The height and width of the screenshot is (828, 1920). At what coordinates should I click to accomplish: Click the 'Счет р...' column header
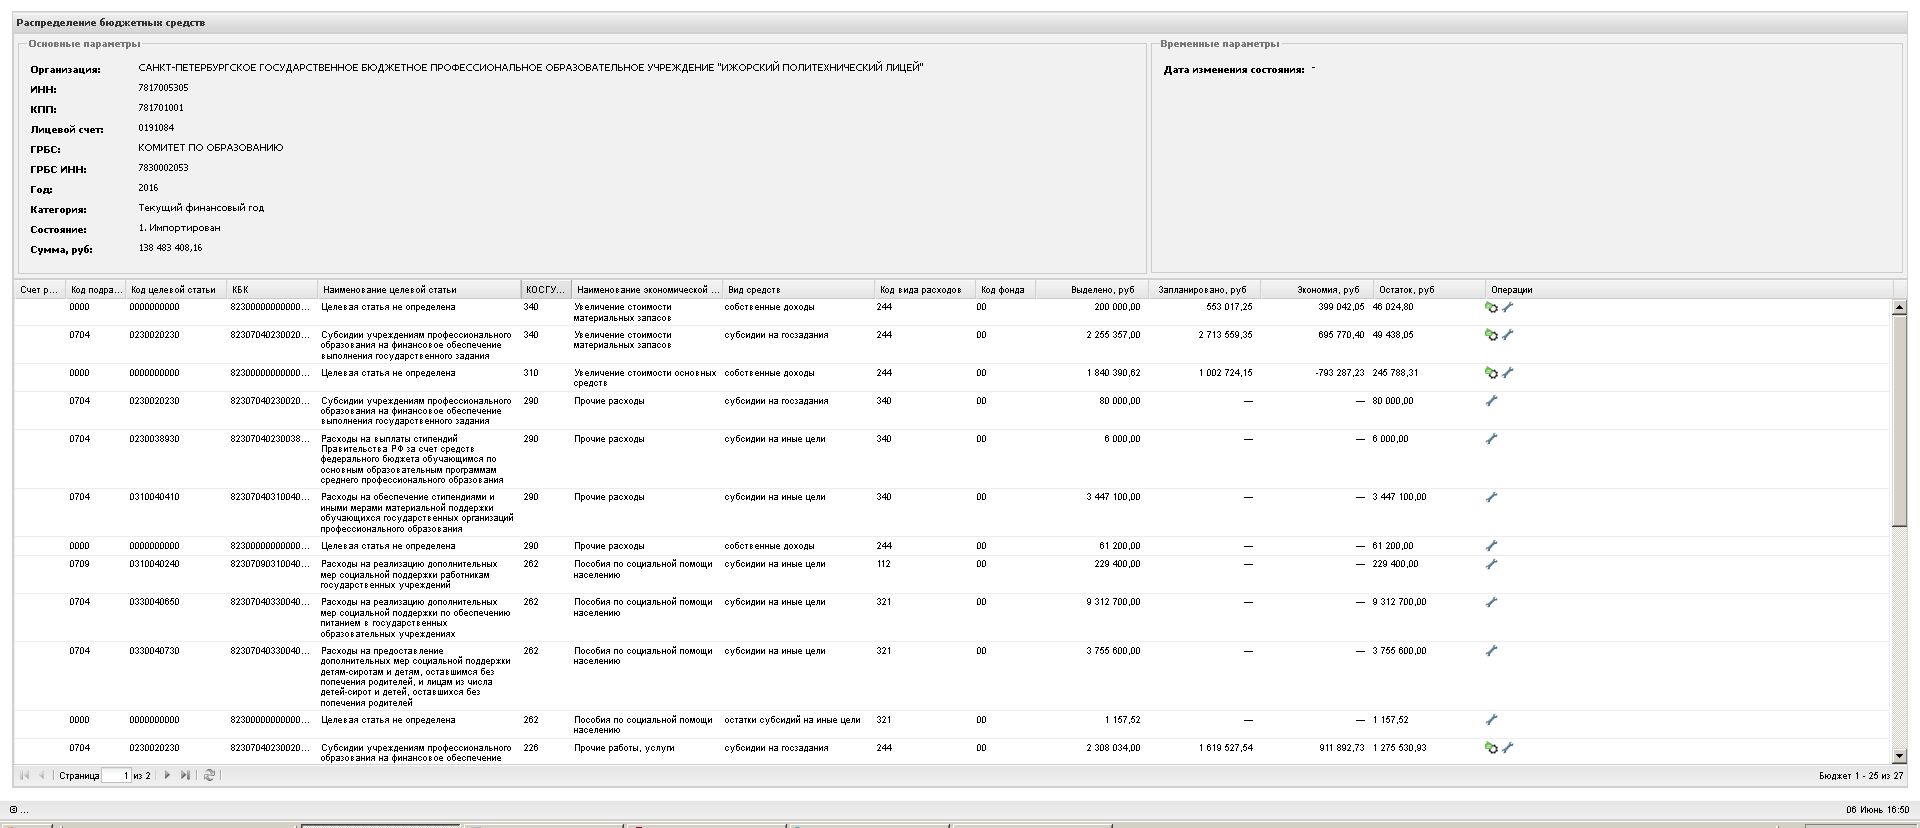40,290
